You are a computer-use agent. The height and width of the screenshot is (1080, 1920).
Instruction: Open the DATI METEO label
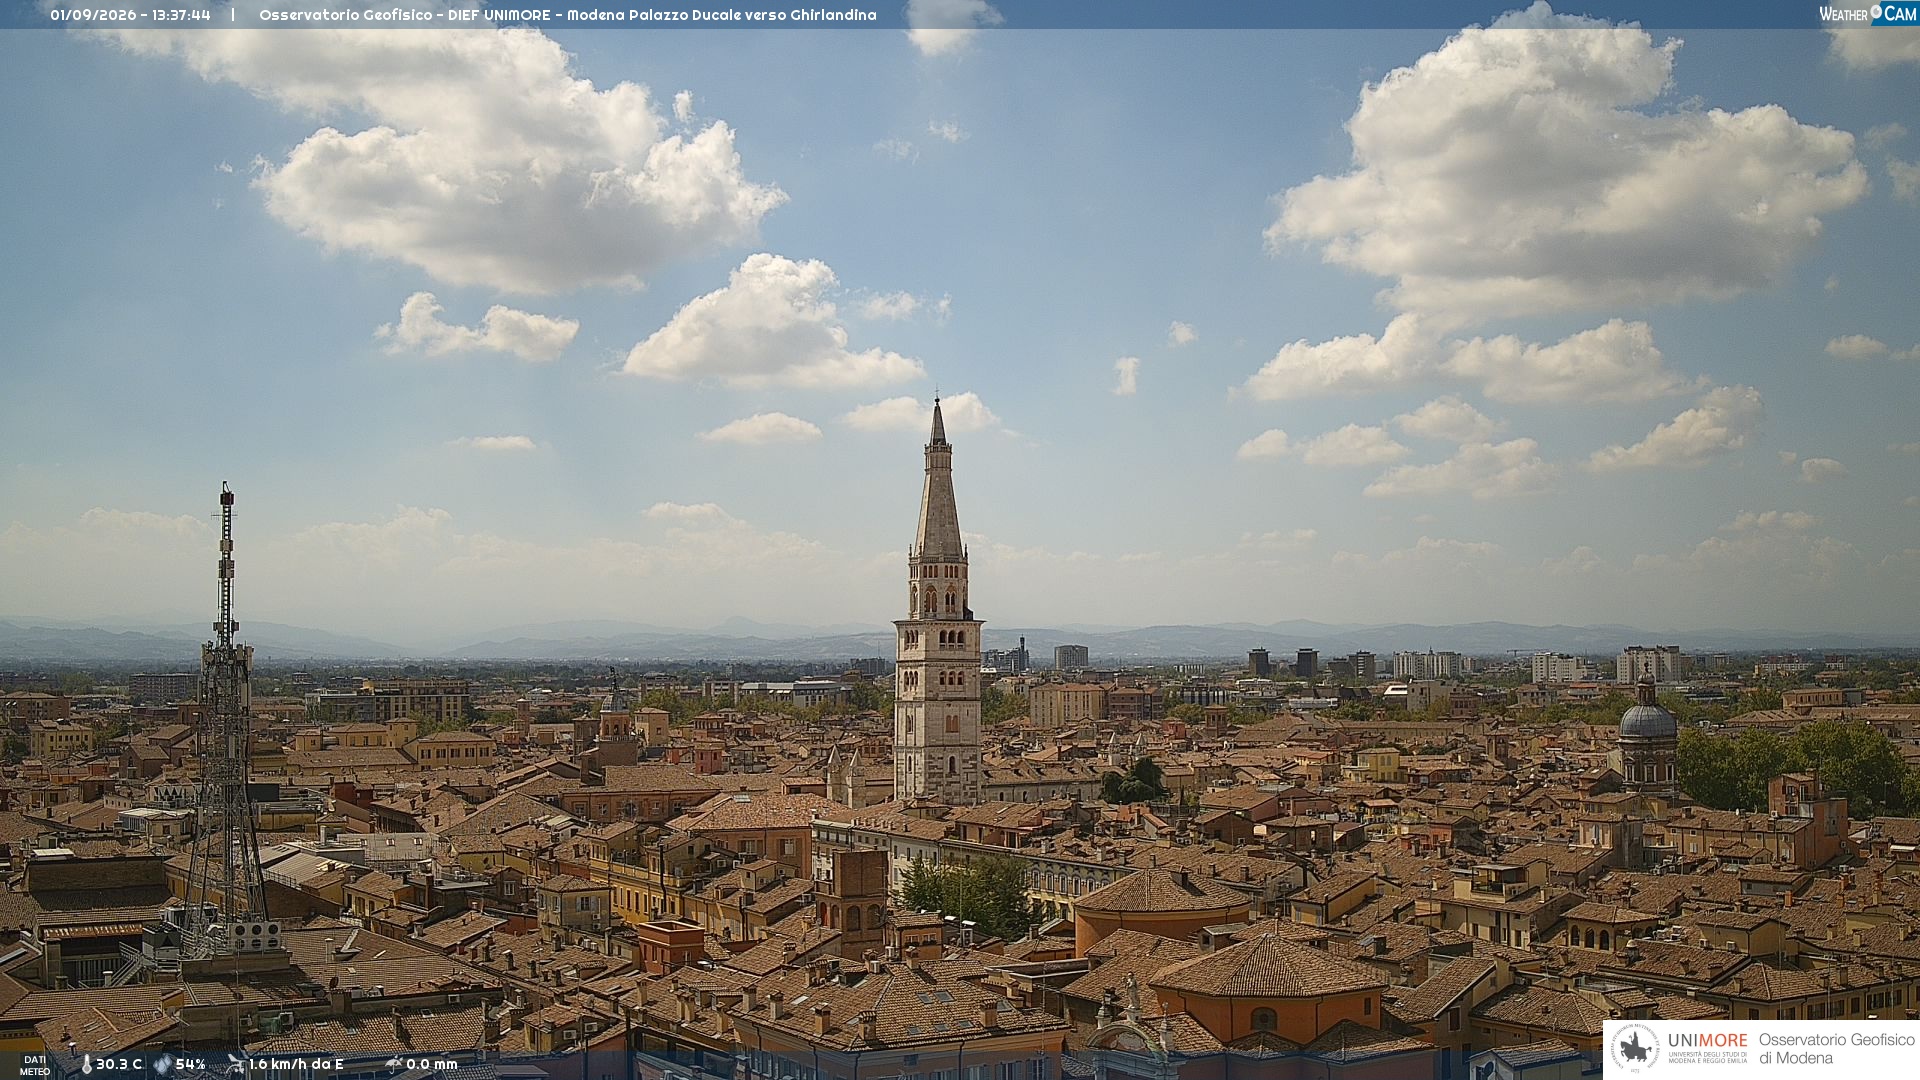tap(35, 1065)
